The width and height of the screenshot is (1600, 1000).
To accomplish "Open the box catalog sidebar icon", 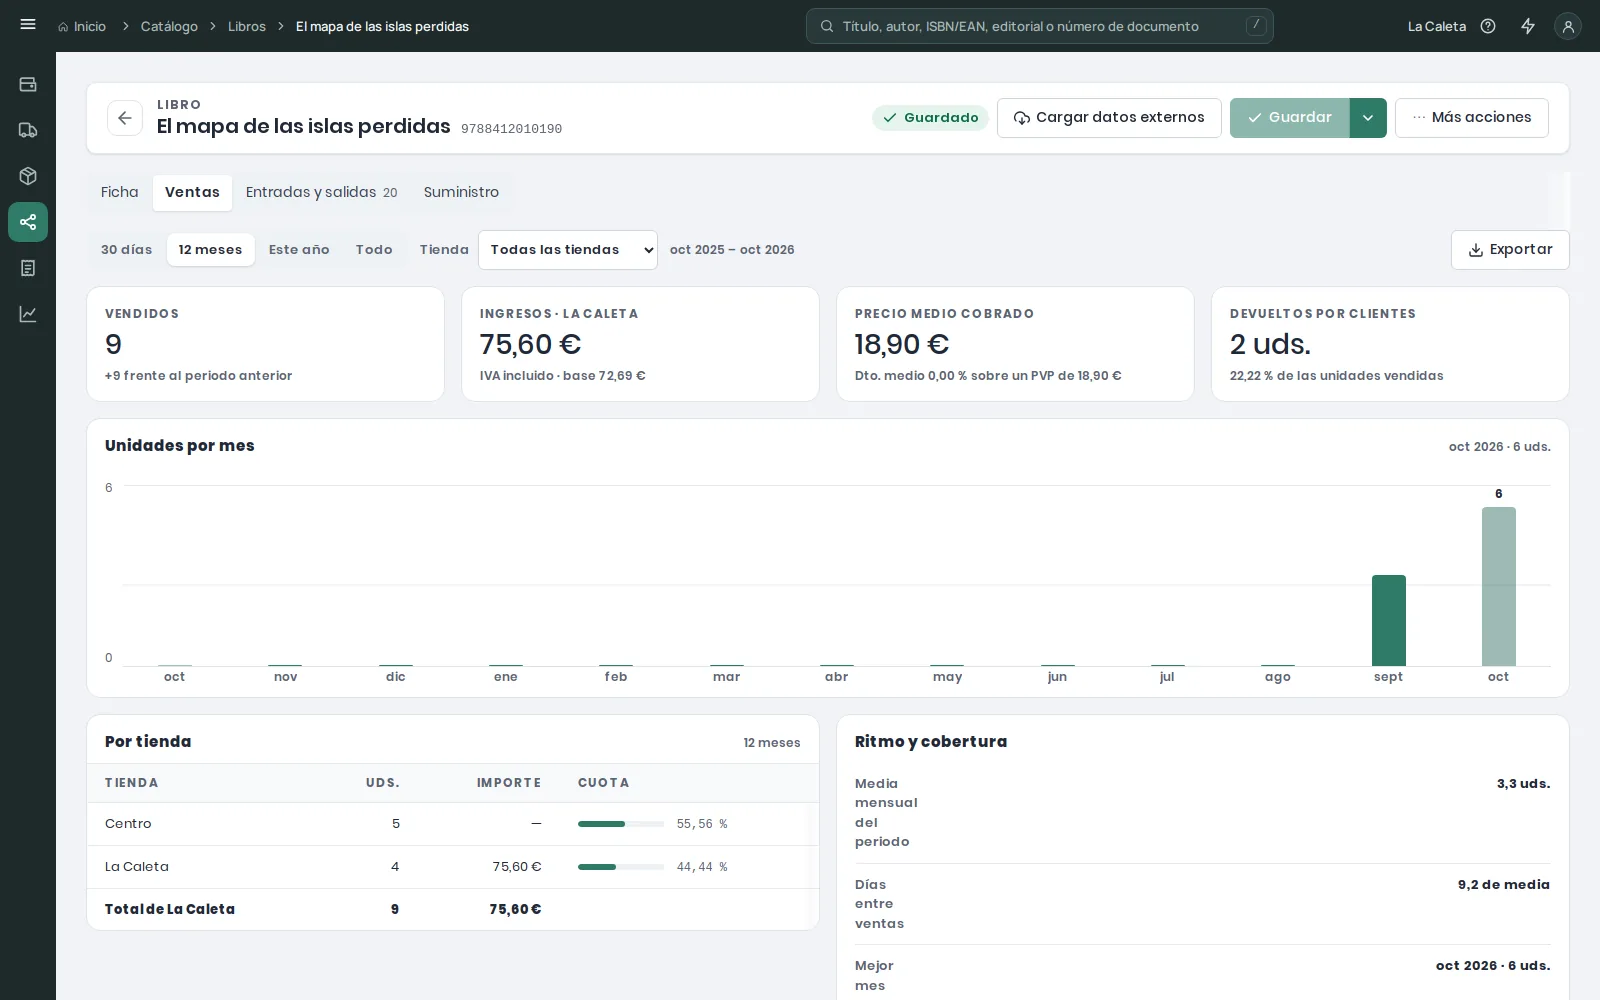I will pos(28,176).
